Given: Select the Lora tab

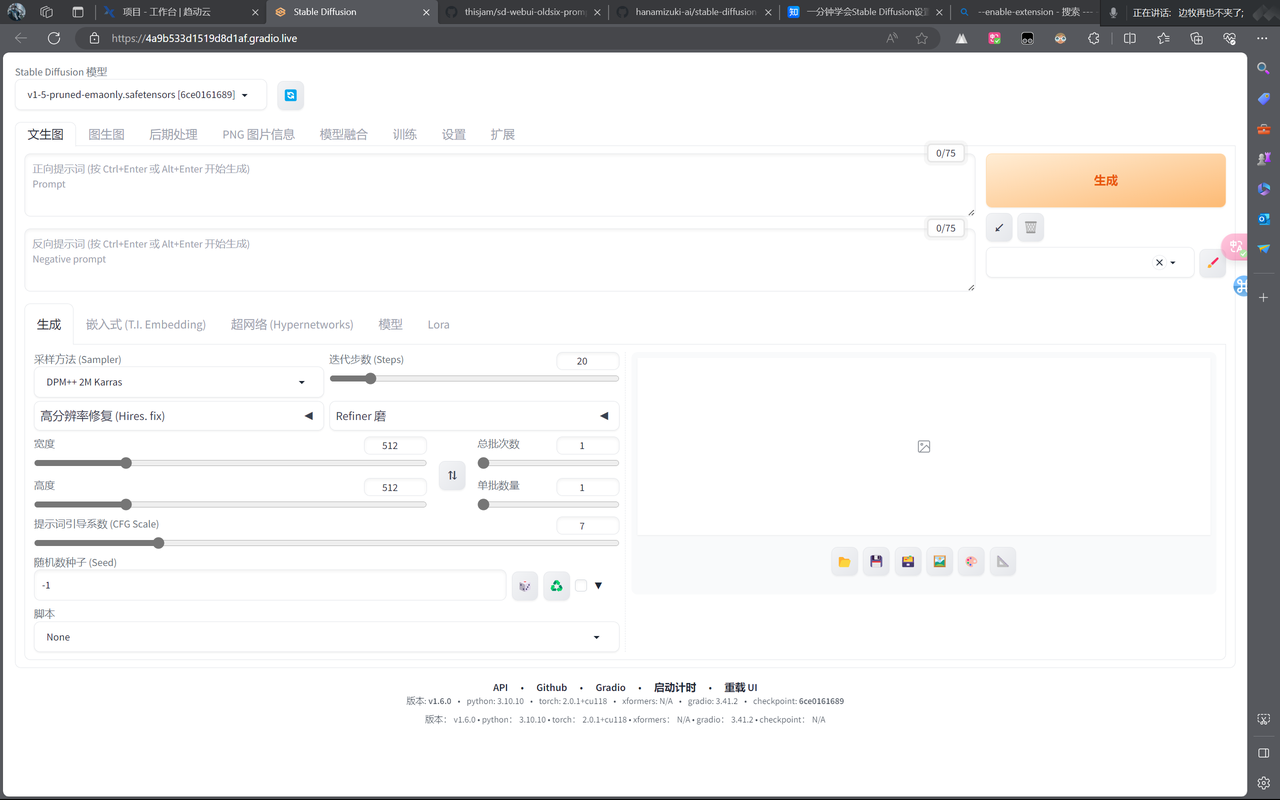Looking at the screenshot, I should [438, 324].
